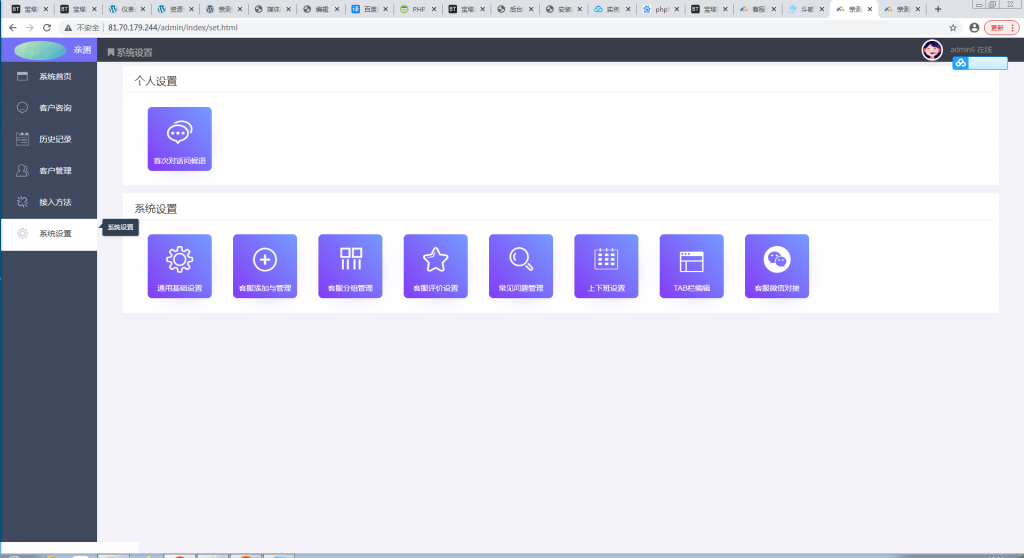Open 常见问题管理 magnifier tile
The height and width of the screenshot is (558, 1024).
tap(521, 266)
